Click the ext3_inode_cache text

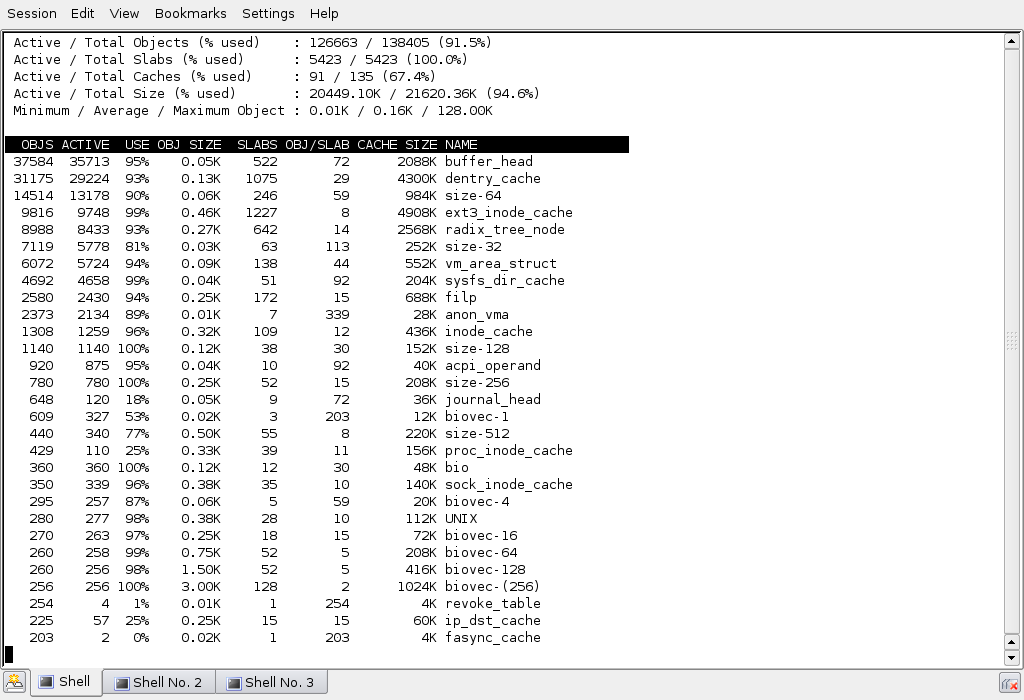[509, 212]
